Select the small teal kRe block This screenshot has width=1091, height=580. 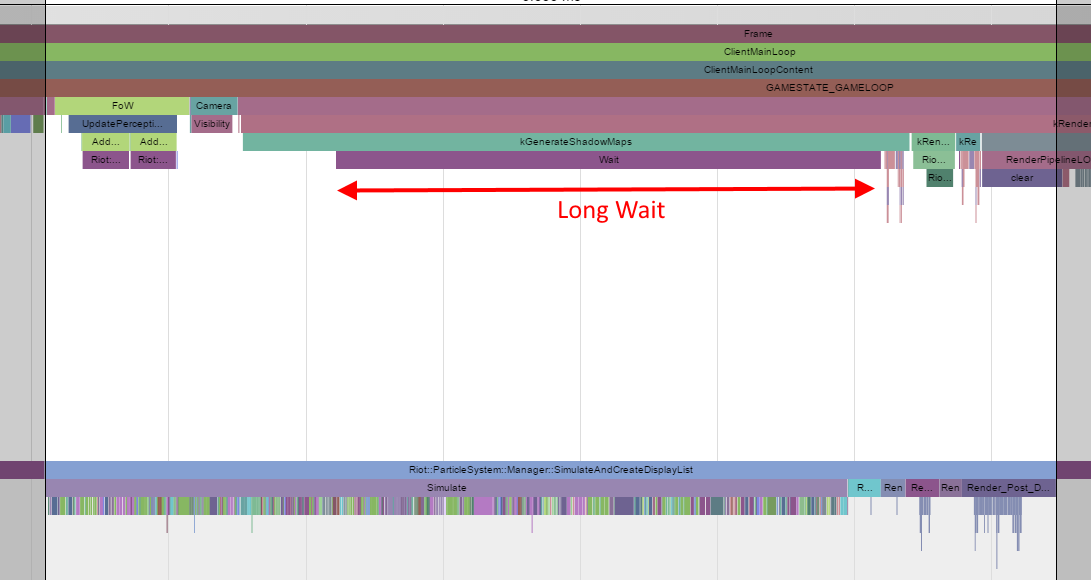(x=968, y=142)
